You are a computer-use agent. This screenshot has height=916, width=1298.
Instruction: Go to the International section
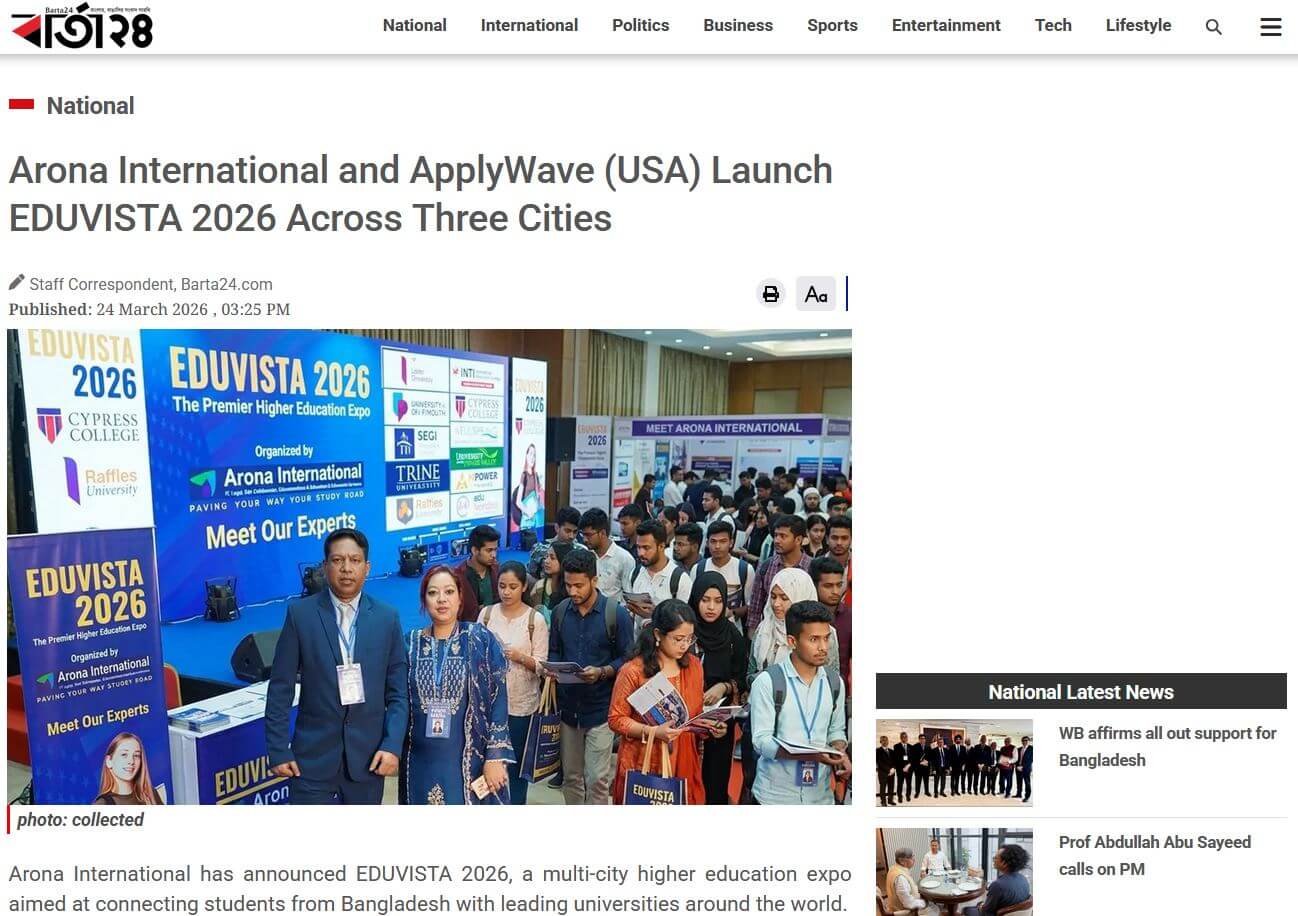coord(529,26)
